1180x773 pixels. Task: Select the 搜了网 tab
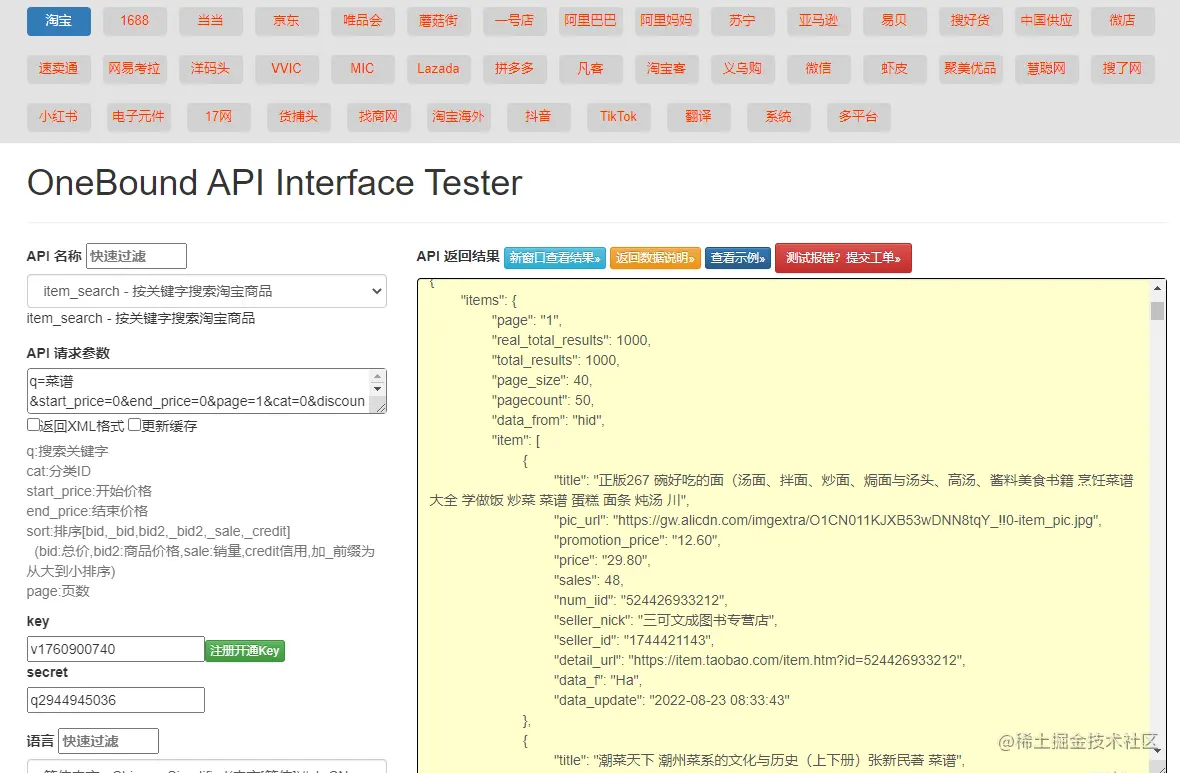coord(1123,68)
